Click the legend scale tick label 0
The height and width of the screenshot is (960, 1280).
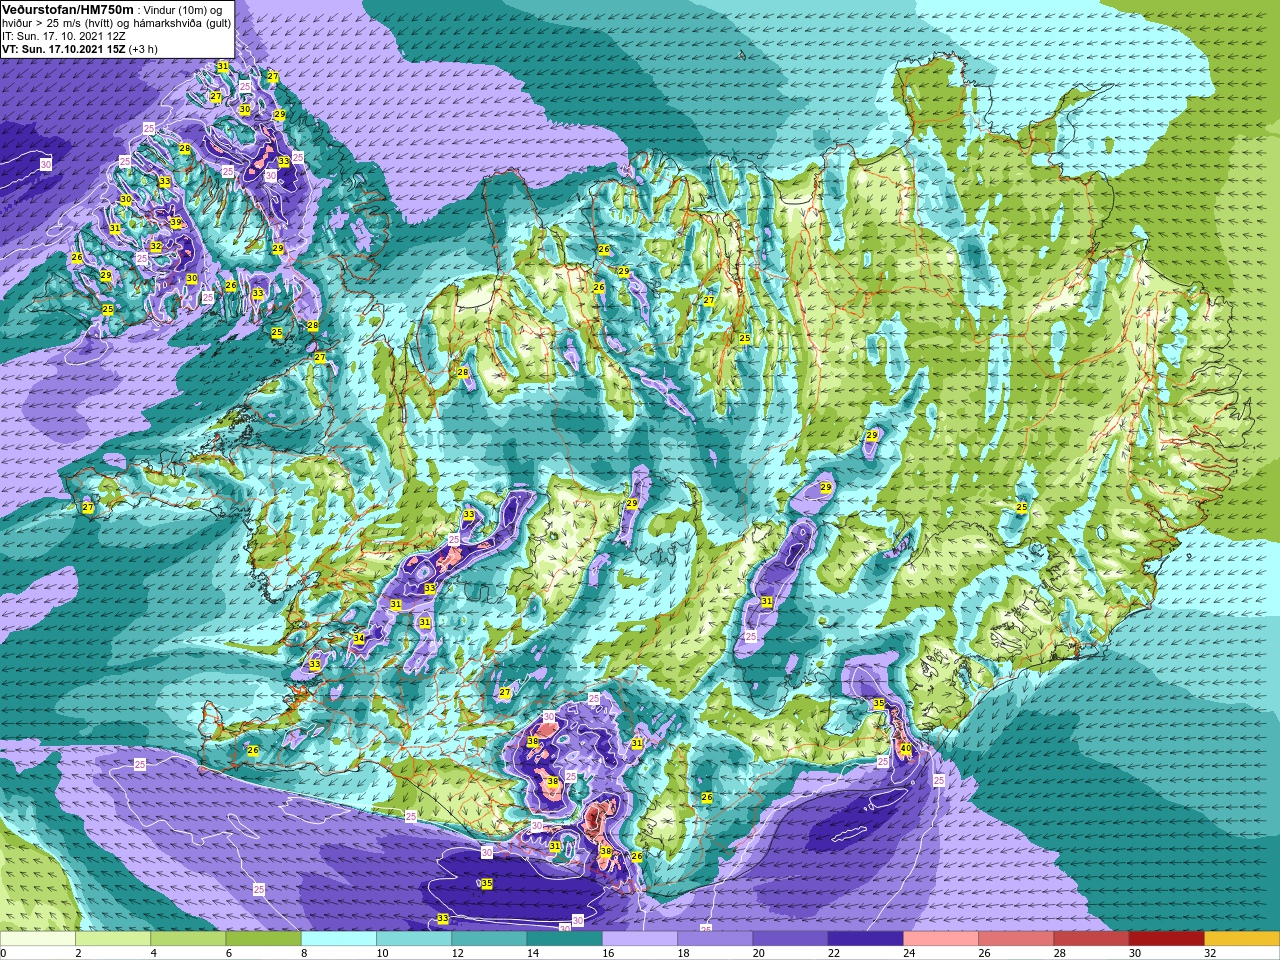4,953
